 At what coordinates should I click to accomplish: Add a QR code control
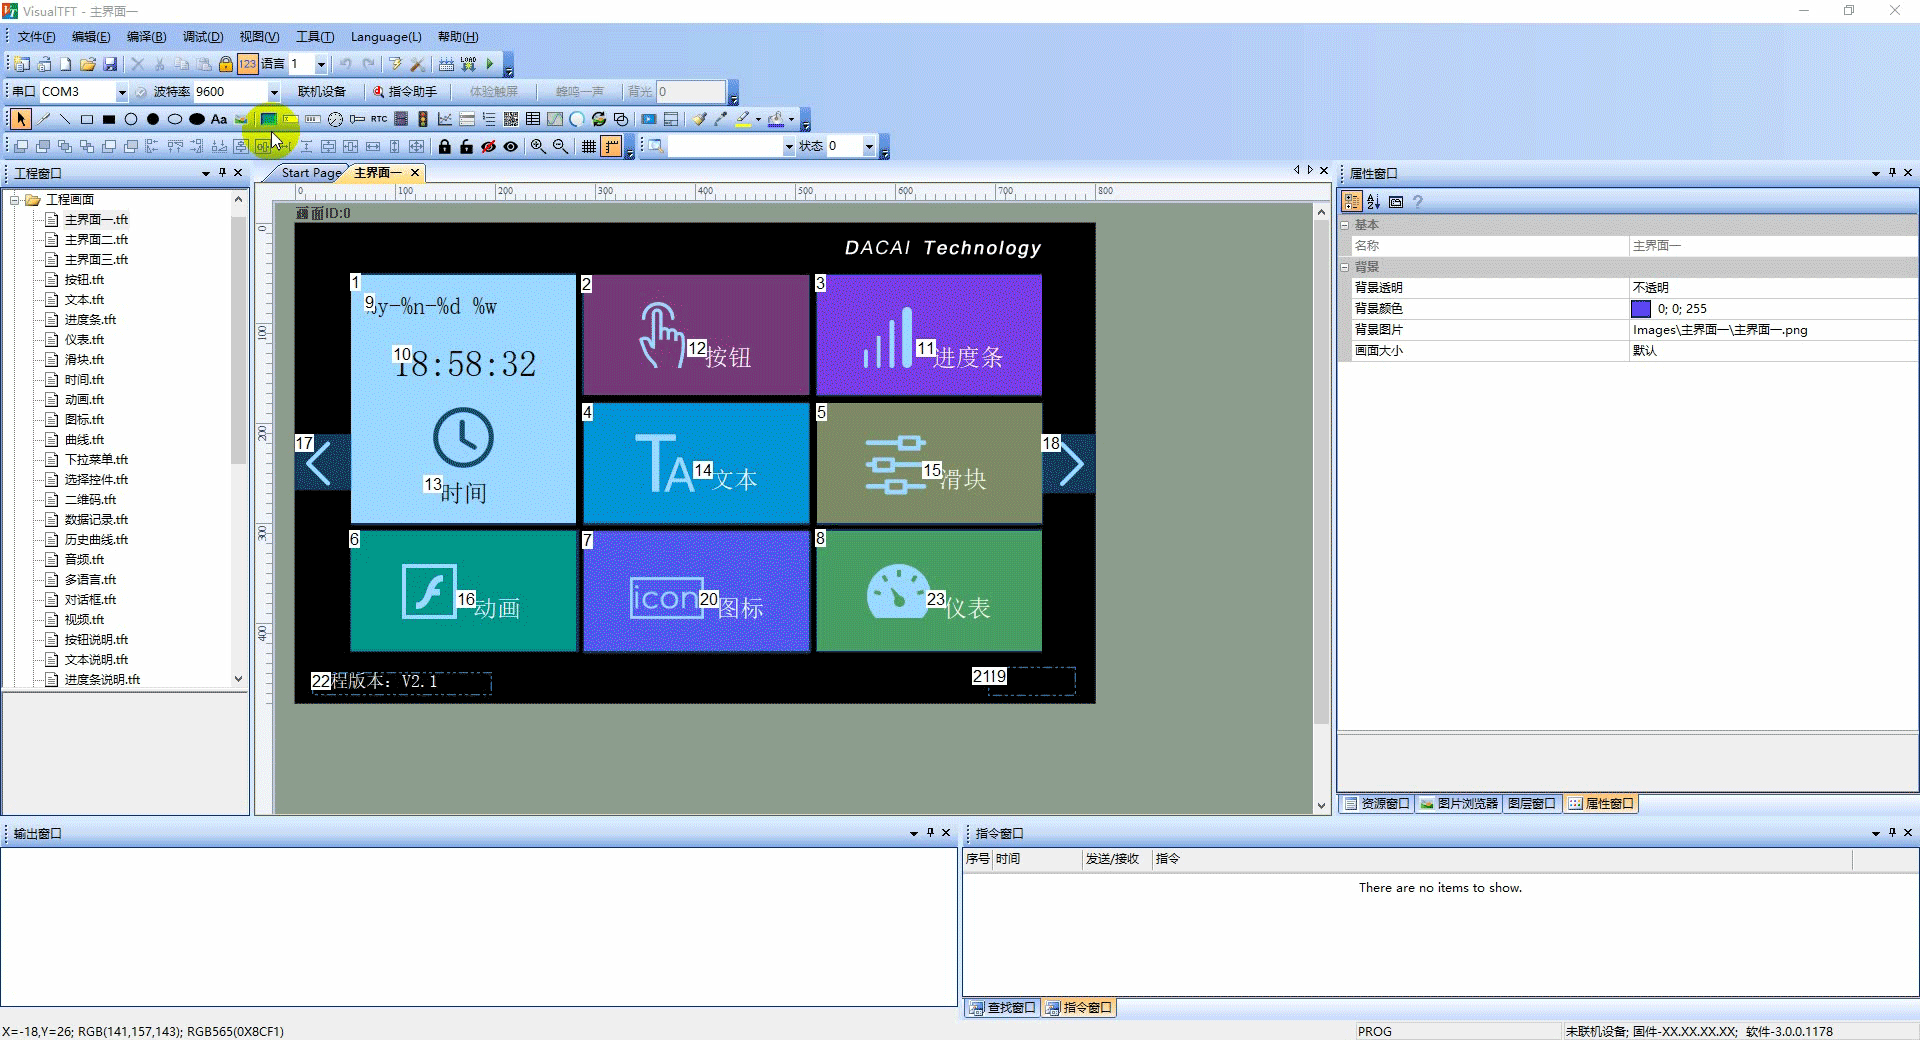point(511,119)
